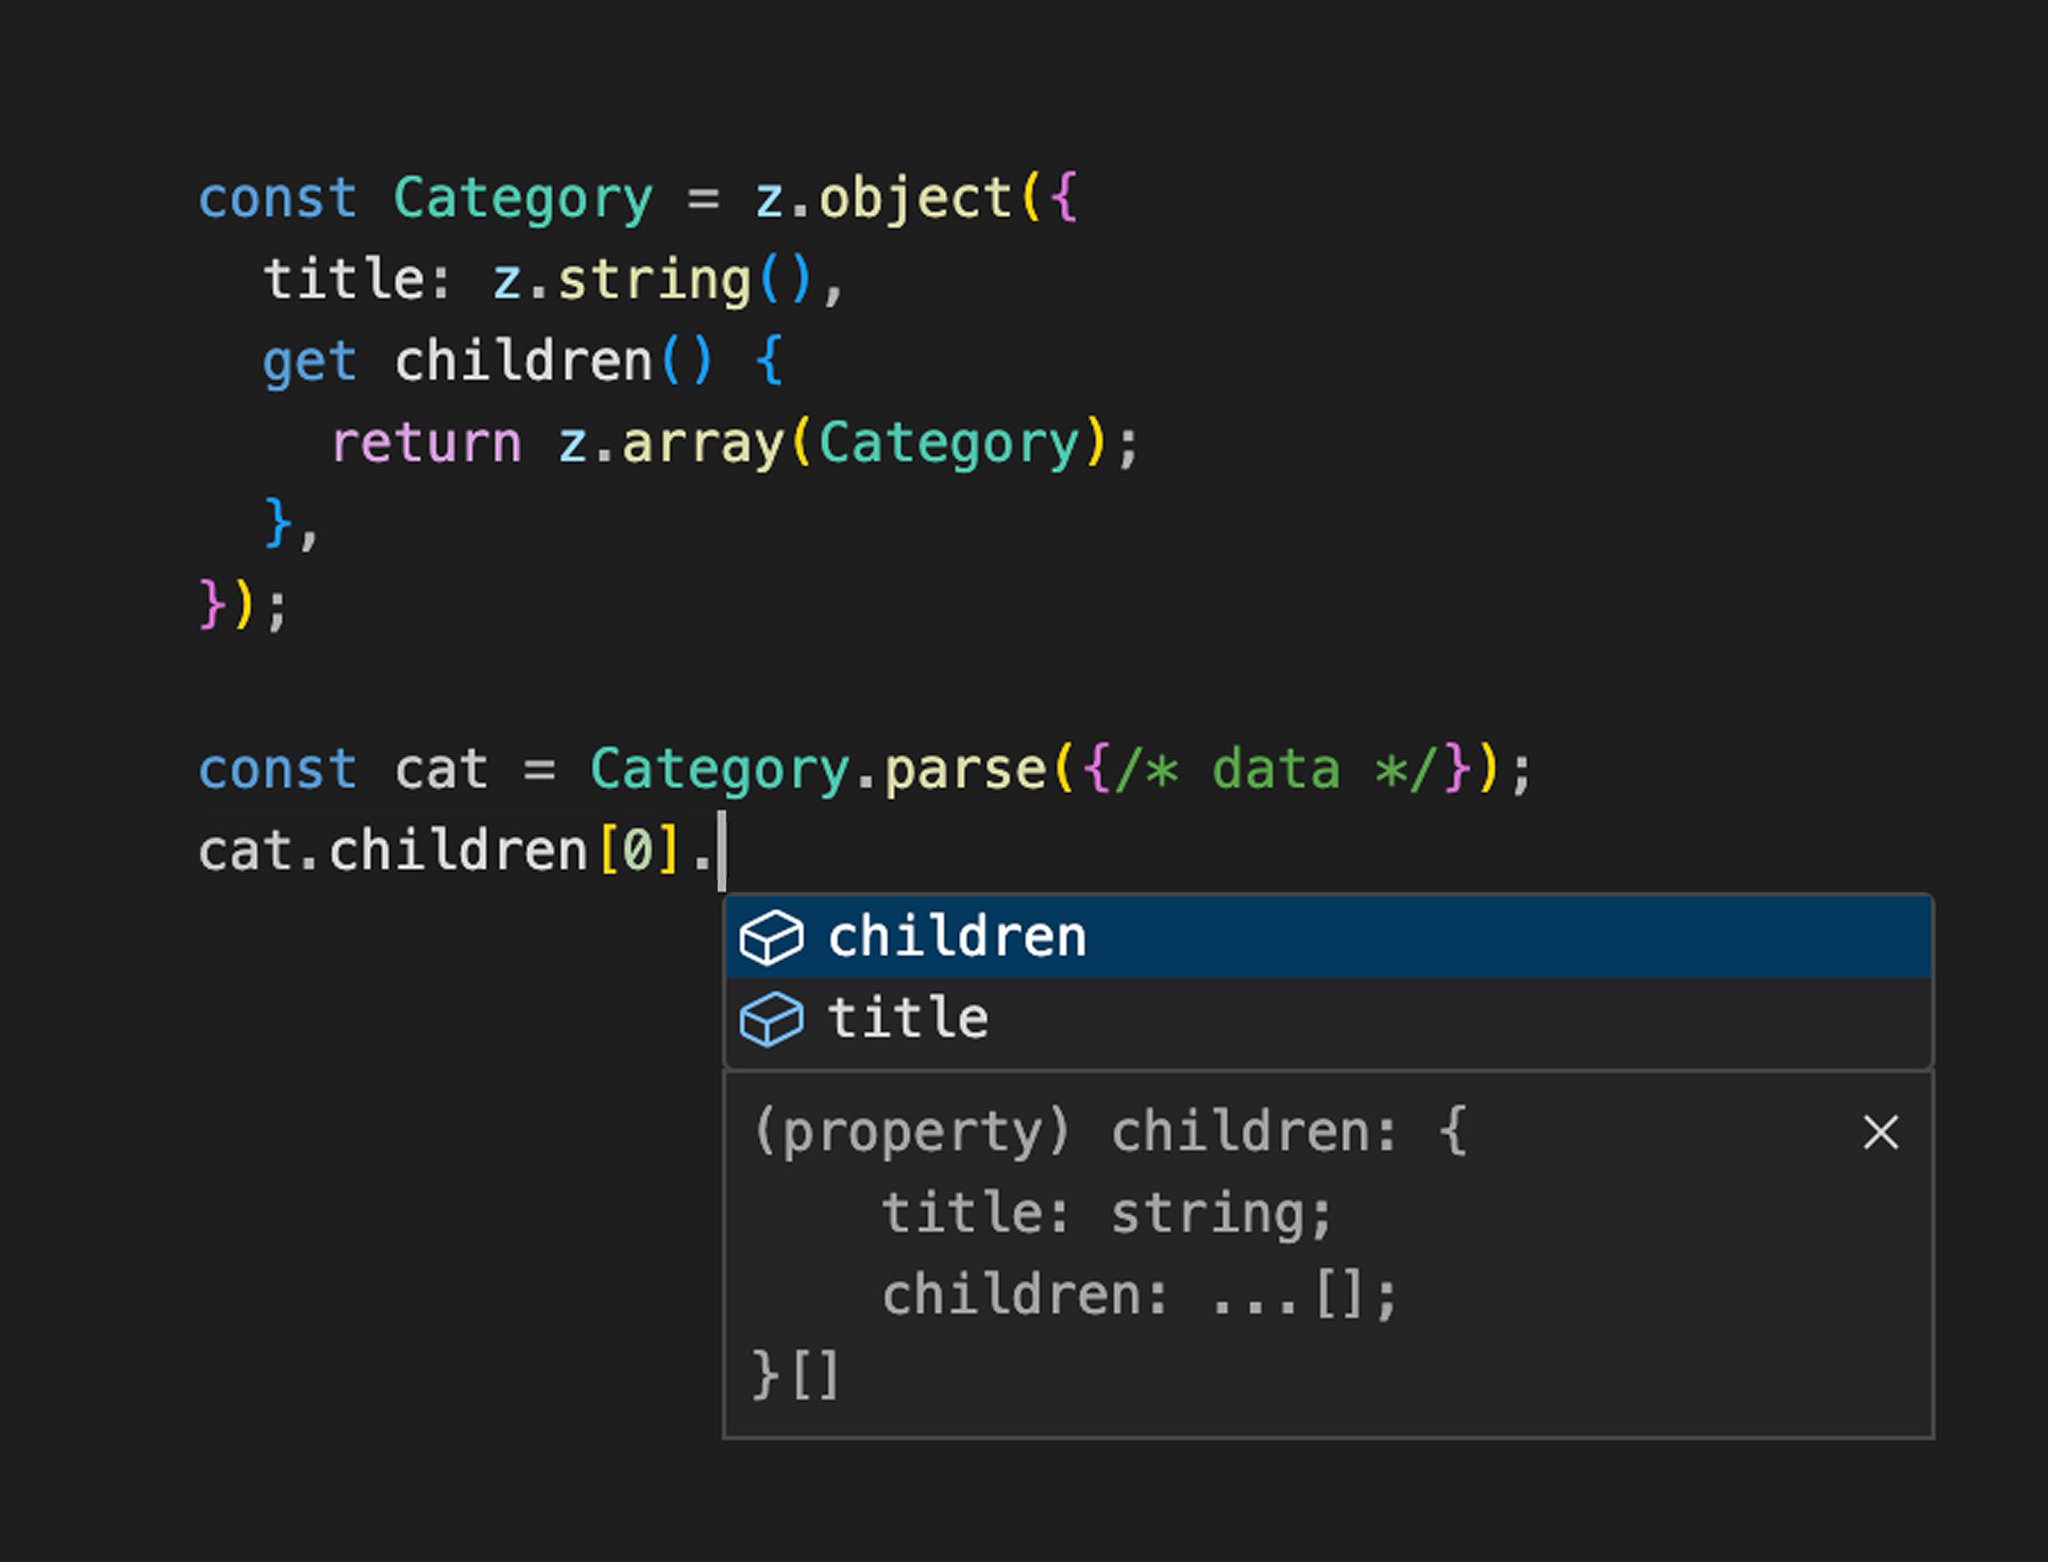Click Category inside the array parentheses
2048x1562 pixels.
[x=948, y=443]
